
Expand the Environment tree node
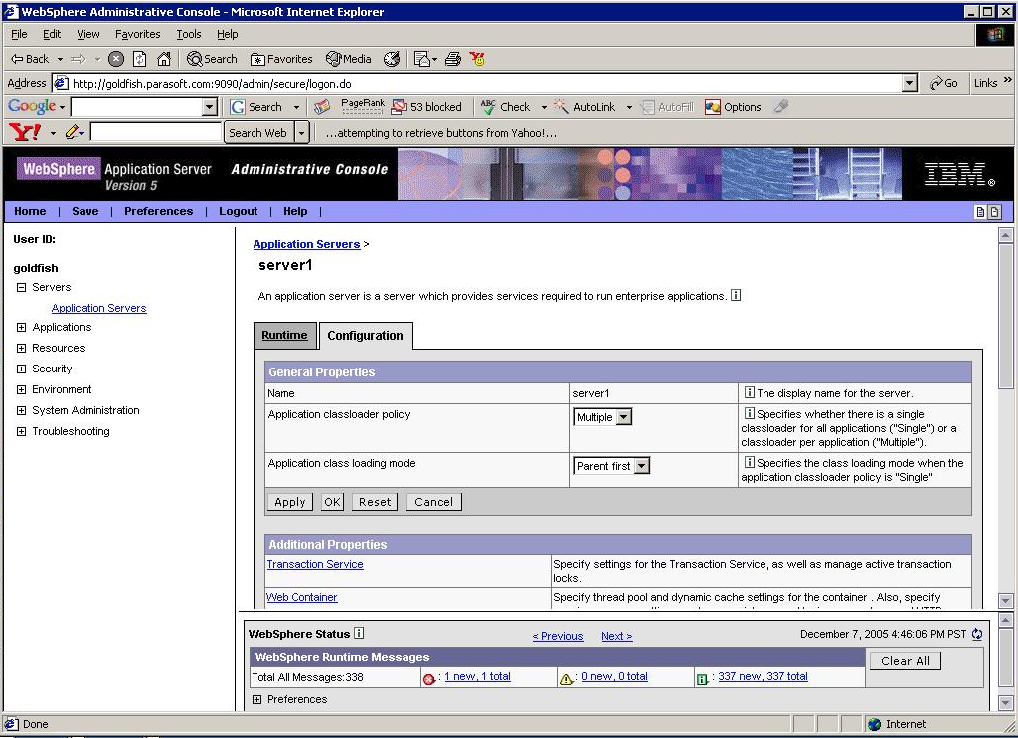click(21, 389)
